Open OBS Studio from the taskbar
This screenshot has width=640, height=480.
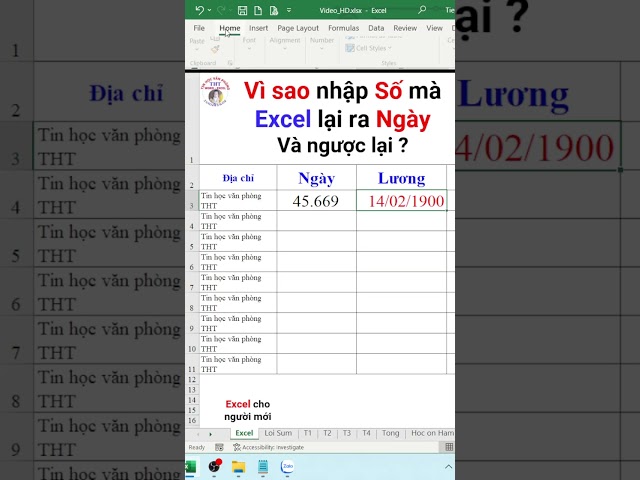click(x=215, y=466)
